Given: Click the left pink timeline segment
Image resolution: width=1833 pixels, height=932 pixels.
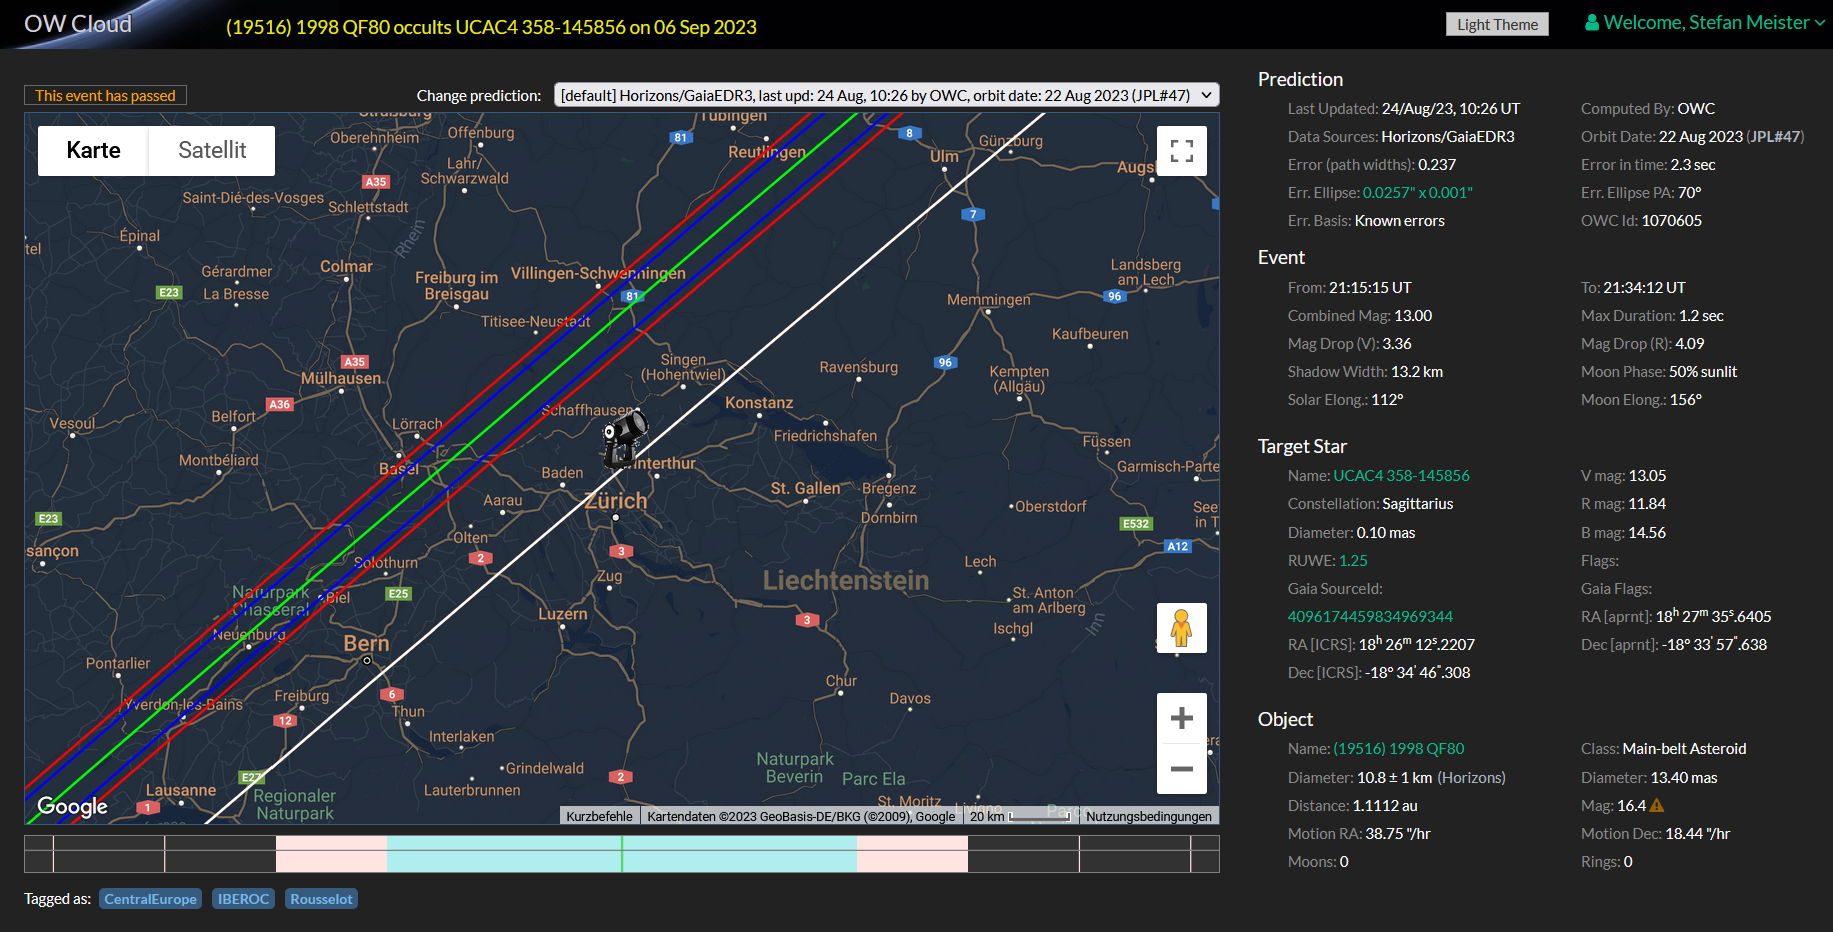Looking at the screenshot, I should [331, 854].
